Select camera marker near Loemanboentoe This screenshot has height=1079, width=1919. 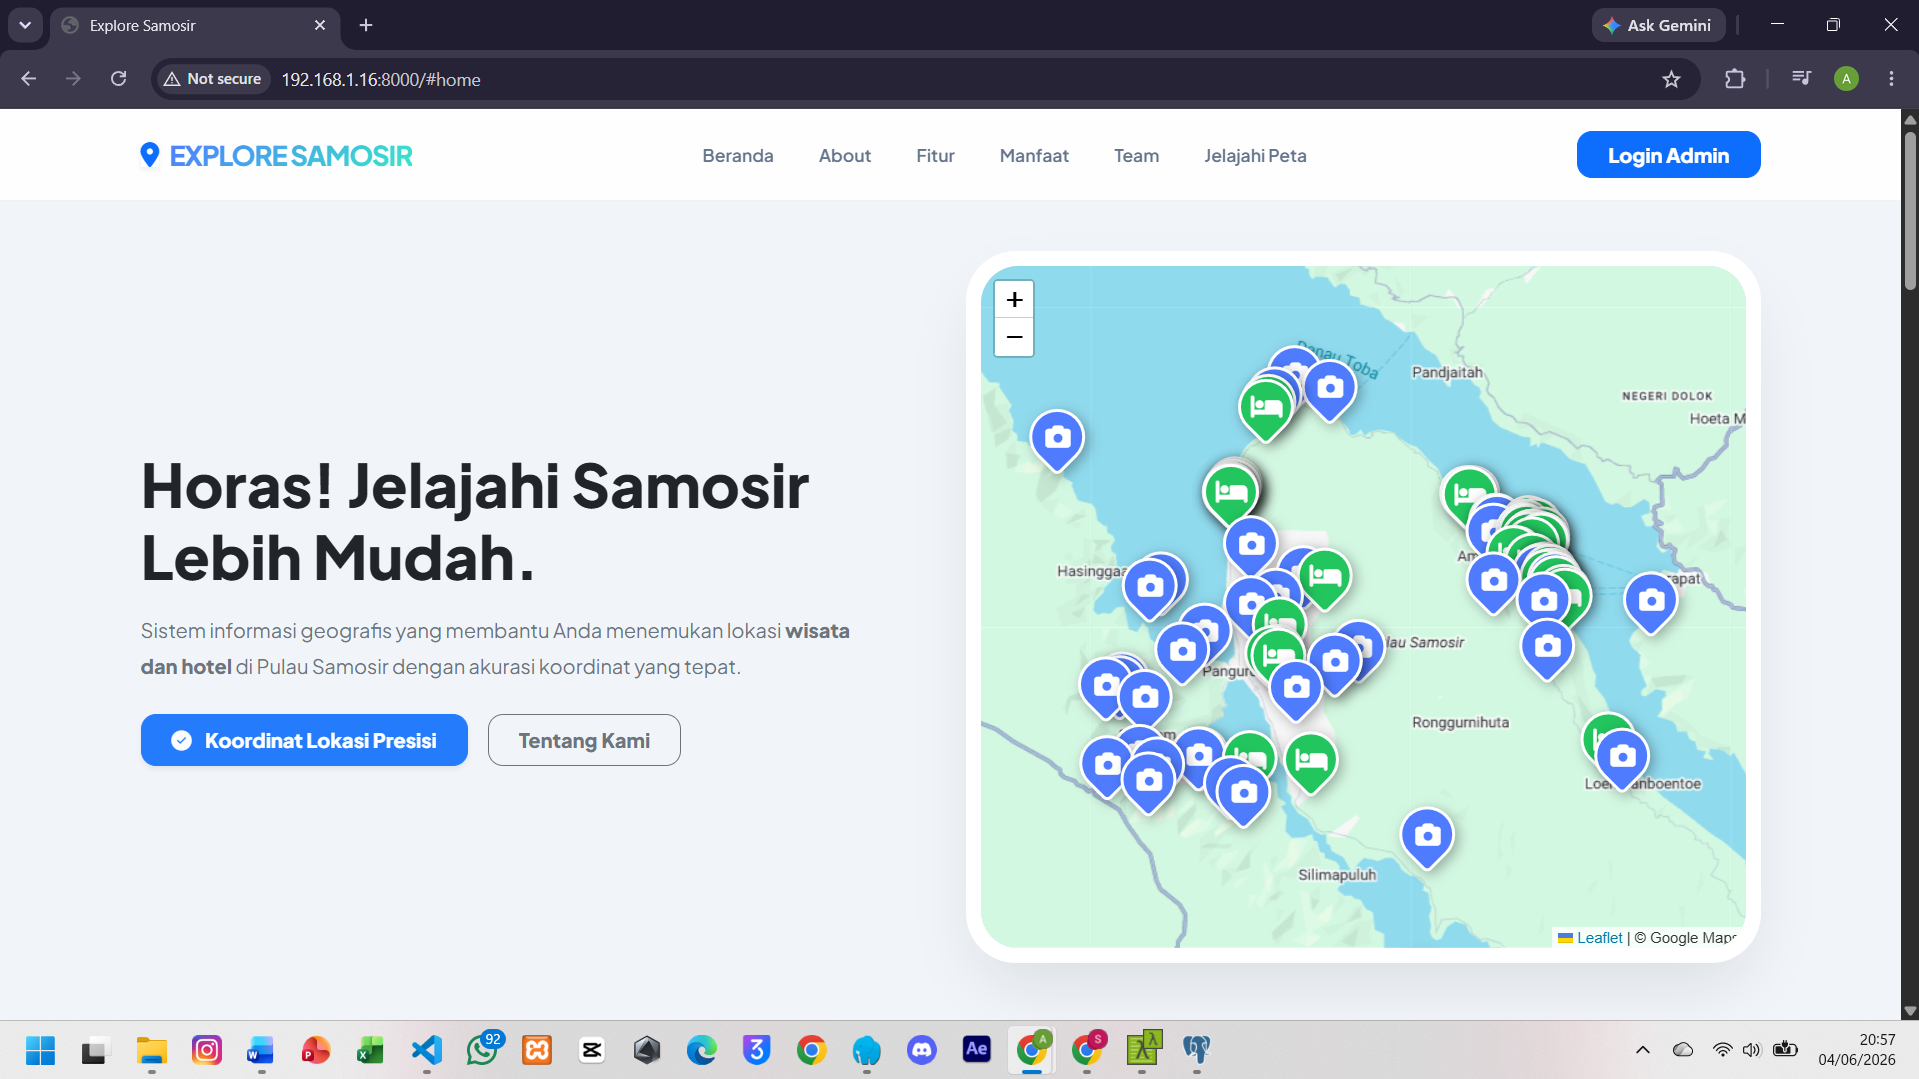(1622, 758)
